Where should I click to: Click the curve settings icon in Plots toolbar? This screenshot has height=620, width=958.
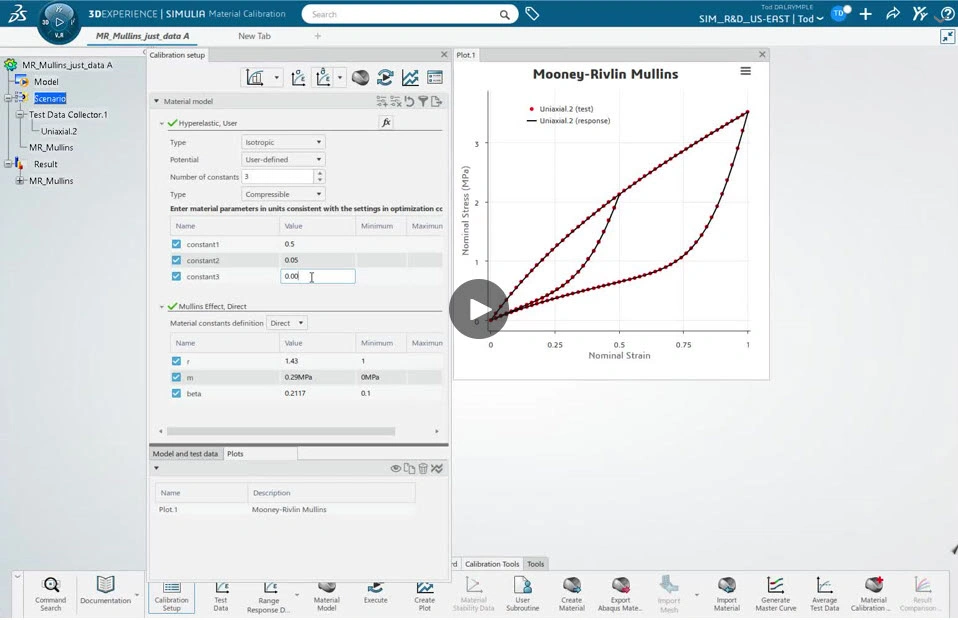437,469
